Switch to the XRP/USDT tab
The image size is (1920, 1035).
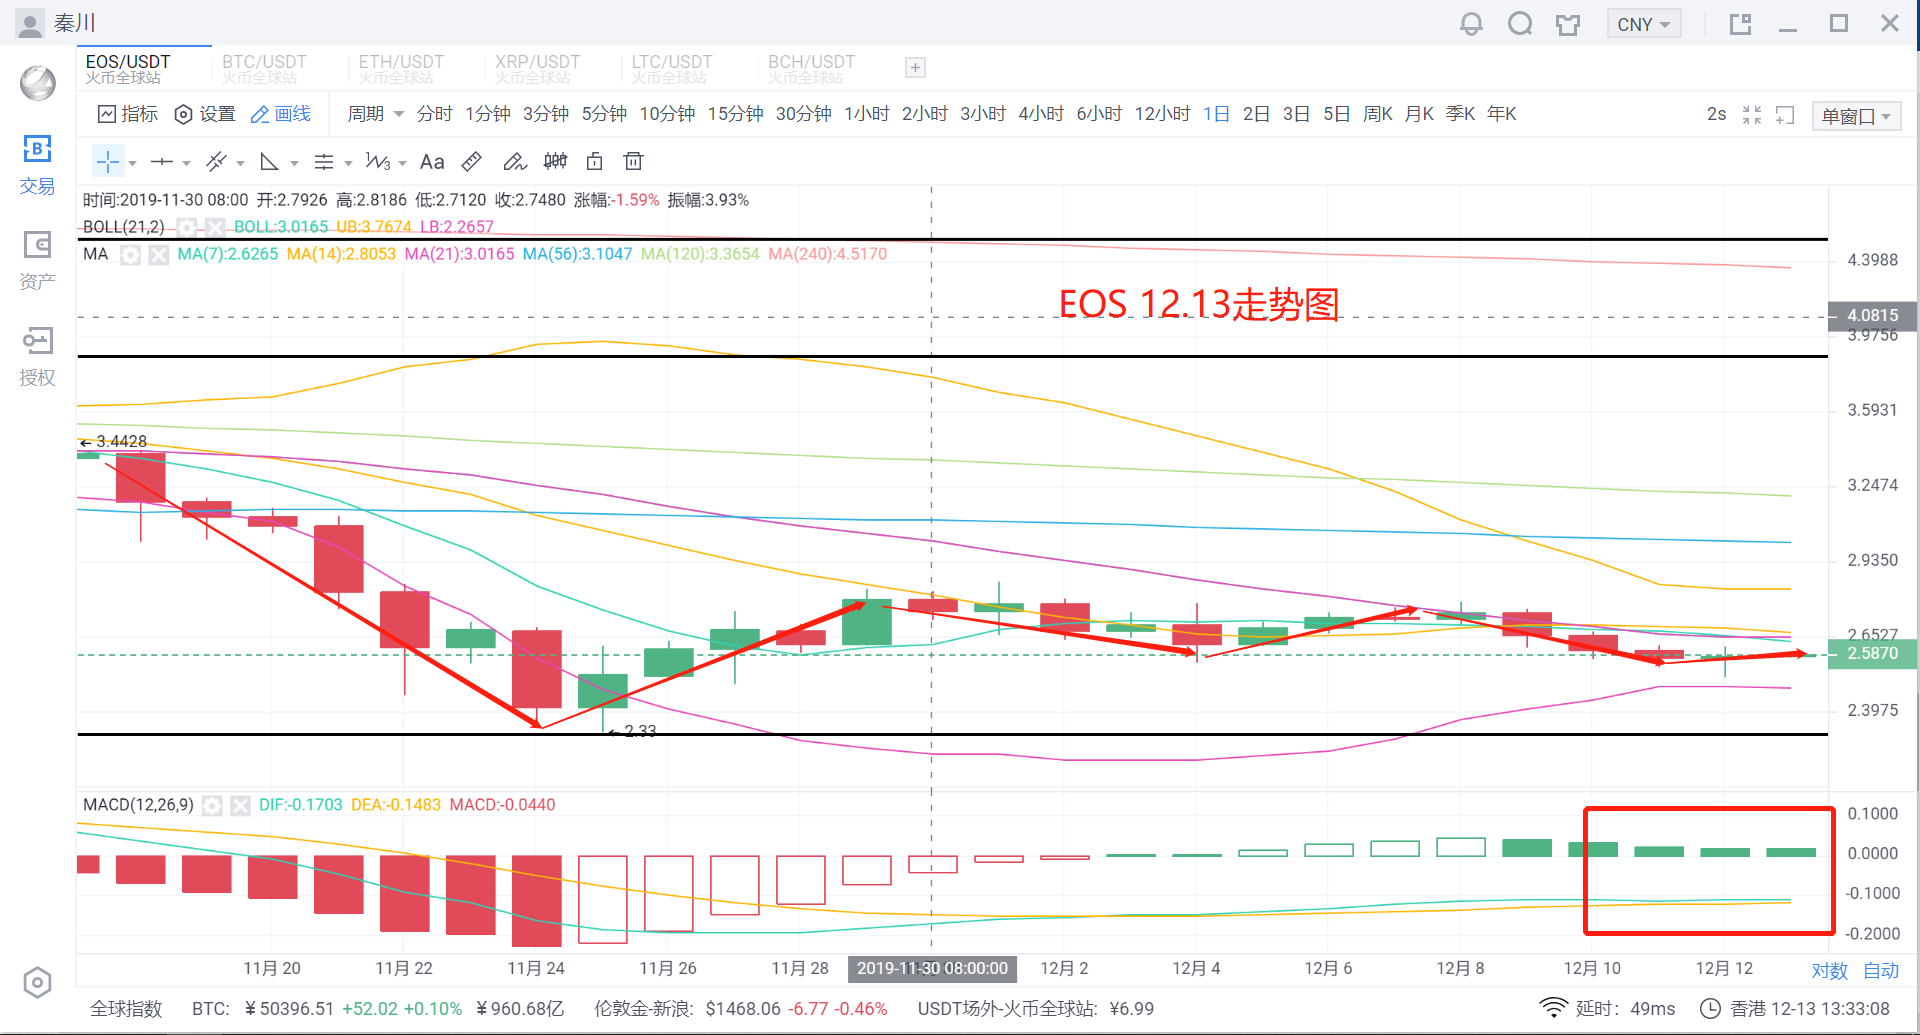pyautogui.click(x=538, y=68)
